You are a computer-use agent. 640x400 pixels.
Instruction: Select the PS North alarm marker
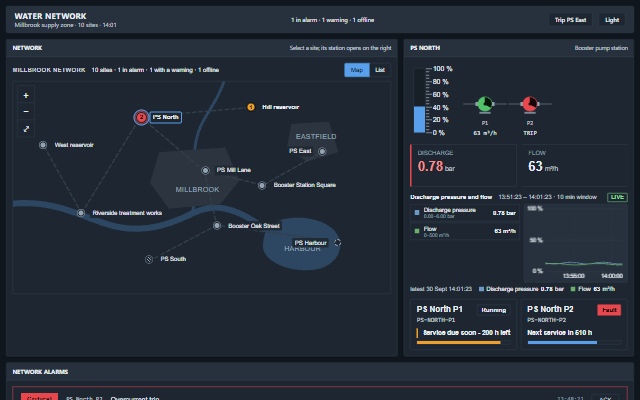[x=141, y=118]
